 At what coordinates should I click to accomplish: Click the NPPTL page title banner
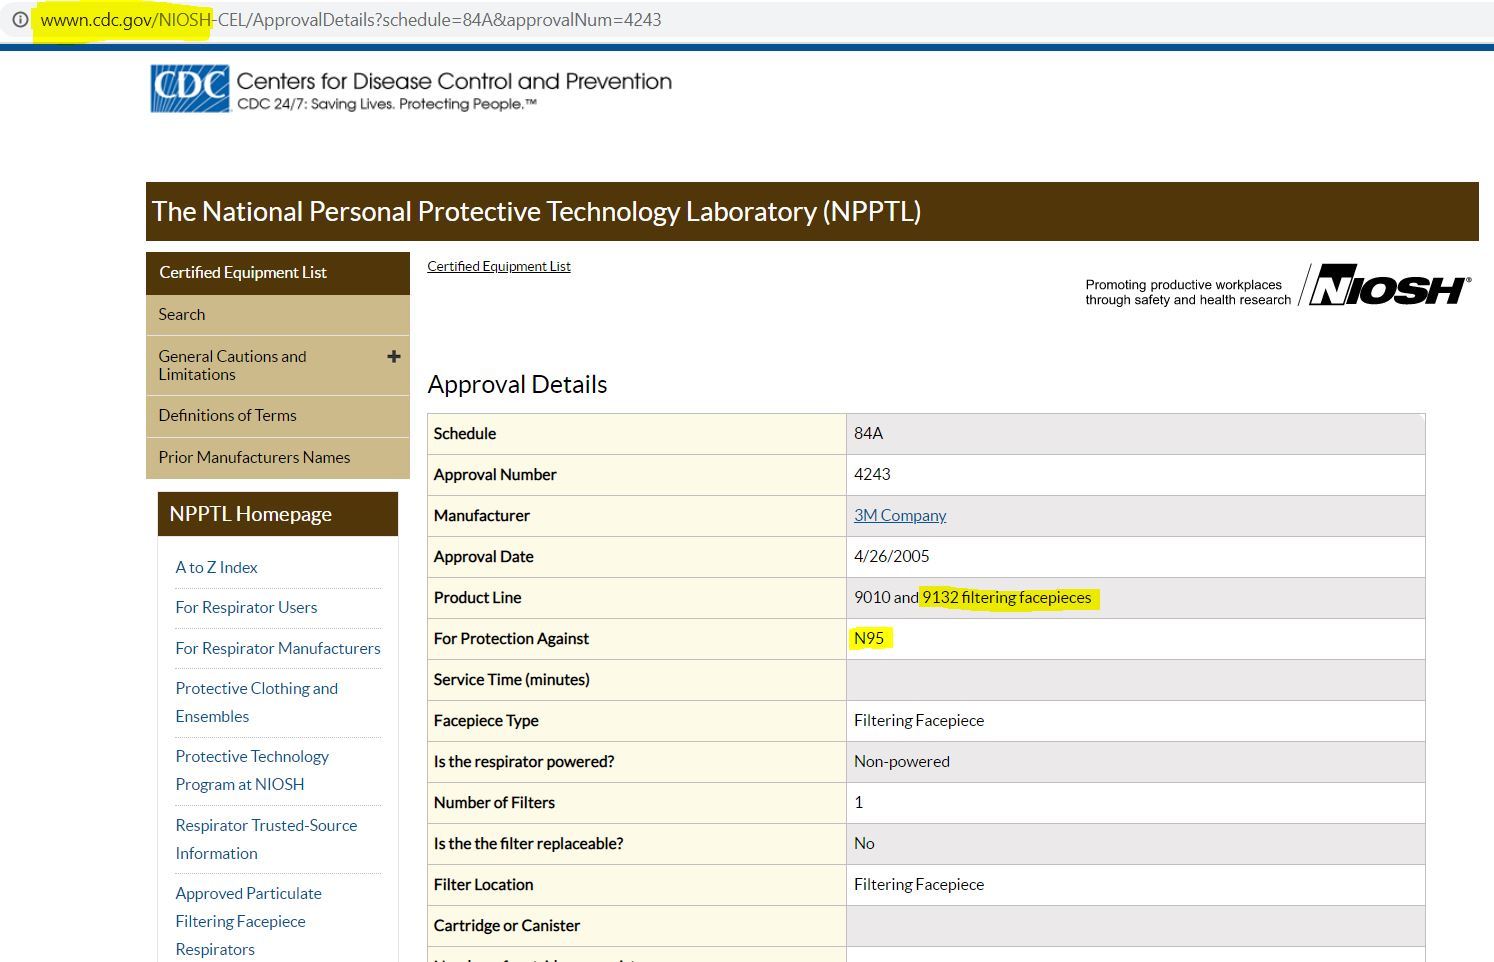812,211
